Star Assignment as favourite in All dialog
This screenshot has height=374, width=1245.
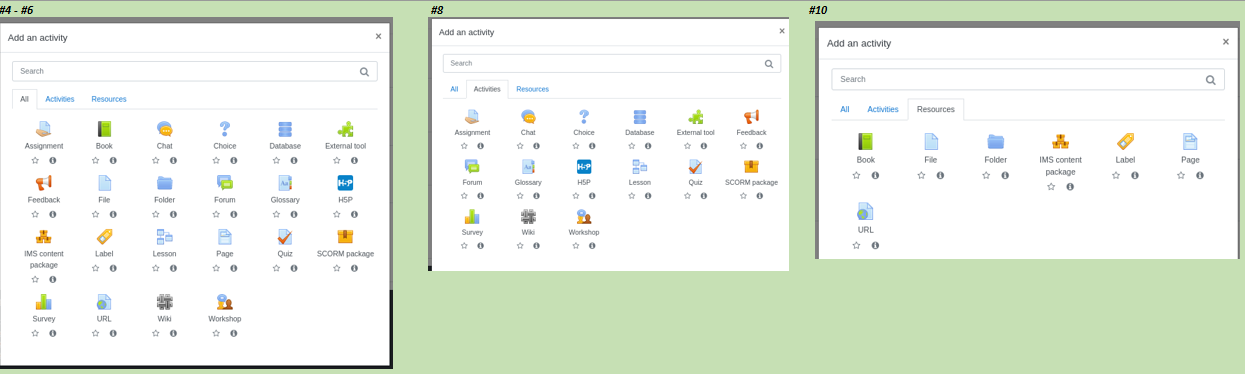[x=35, y=160]
